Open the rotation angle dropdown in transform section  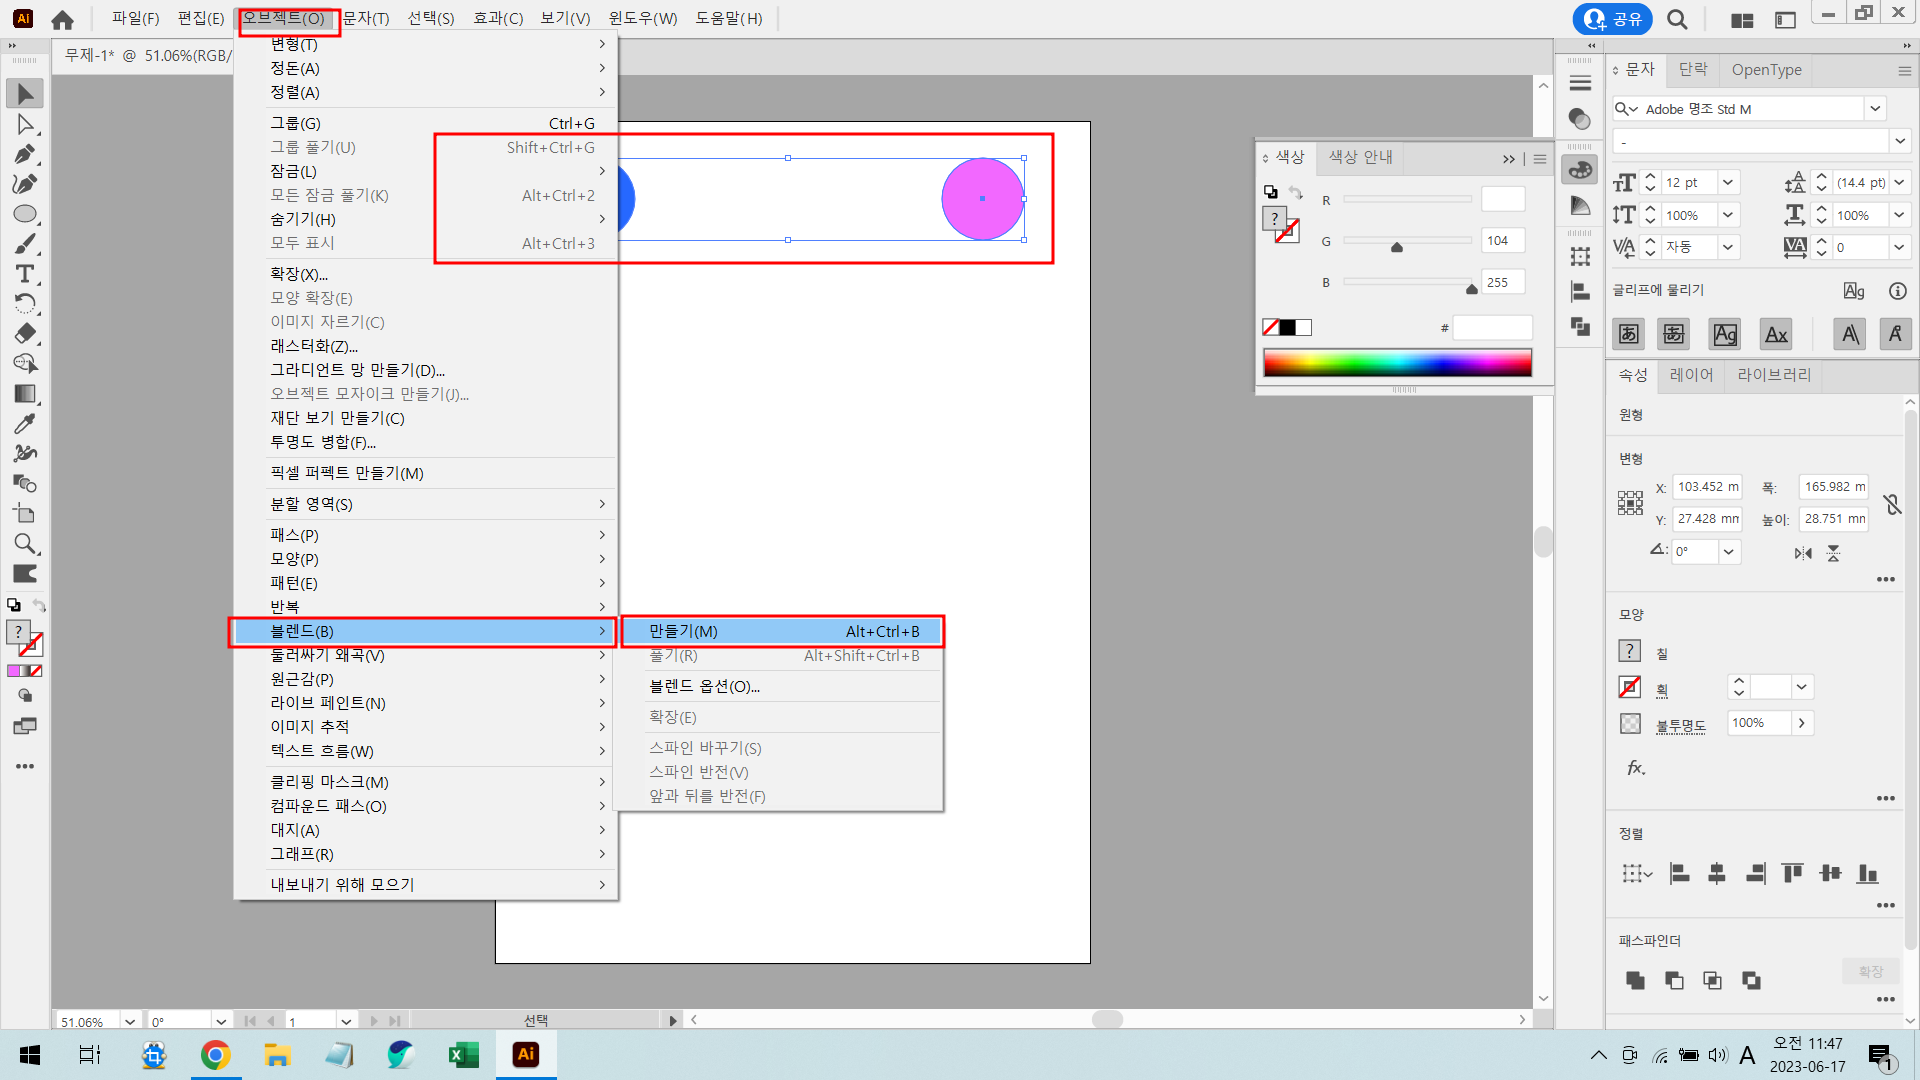click(1728, 552)
